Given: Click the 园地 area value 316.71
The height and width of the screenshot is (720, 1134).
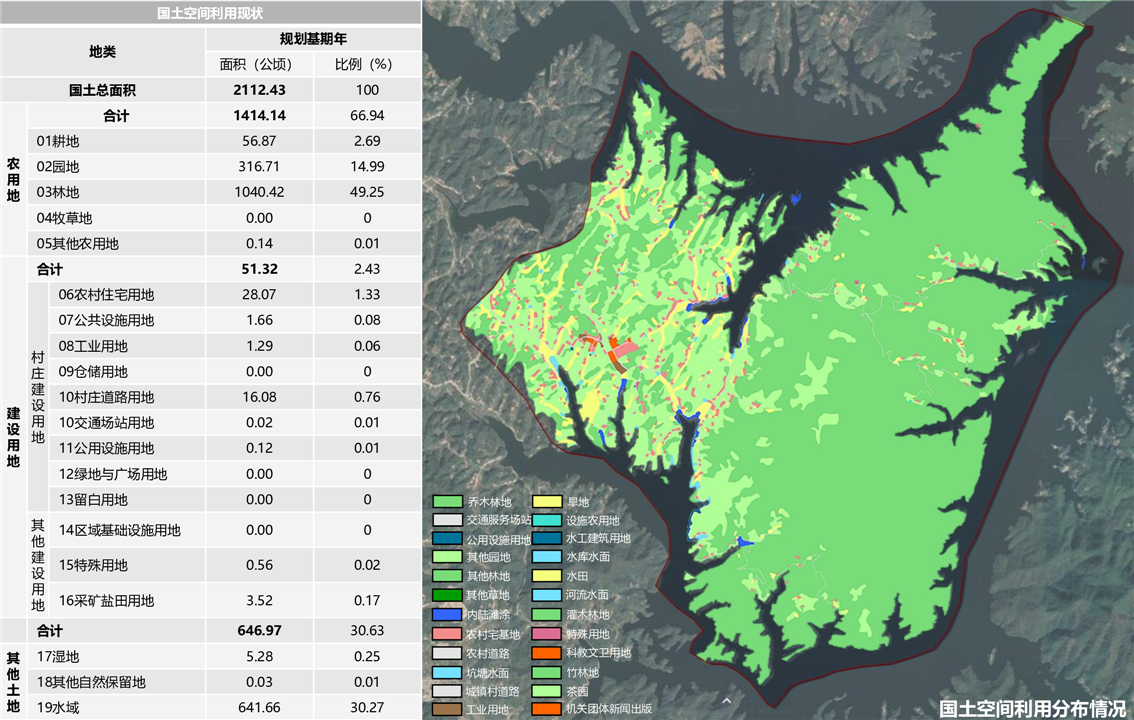Looking at the screenshot, I should [x=259, y=167].
